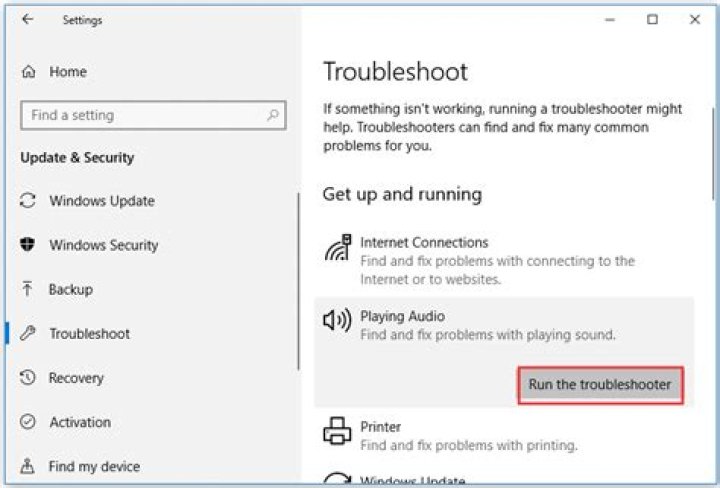
Task: Click the Activation checkmark circle icon
Action: 28,422
